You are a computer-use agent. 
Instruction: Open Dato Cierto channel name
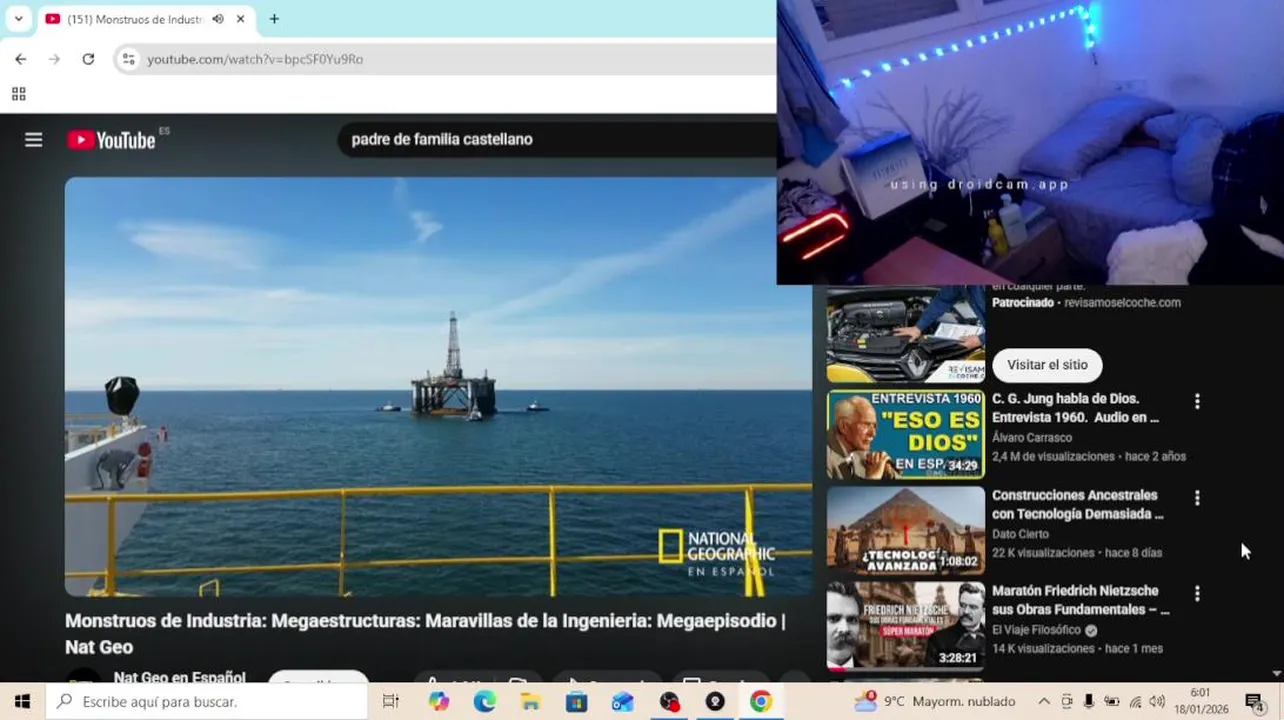pyautogui.click(x=1020, y=534)
